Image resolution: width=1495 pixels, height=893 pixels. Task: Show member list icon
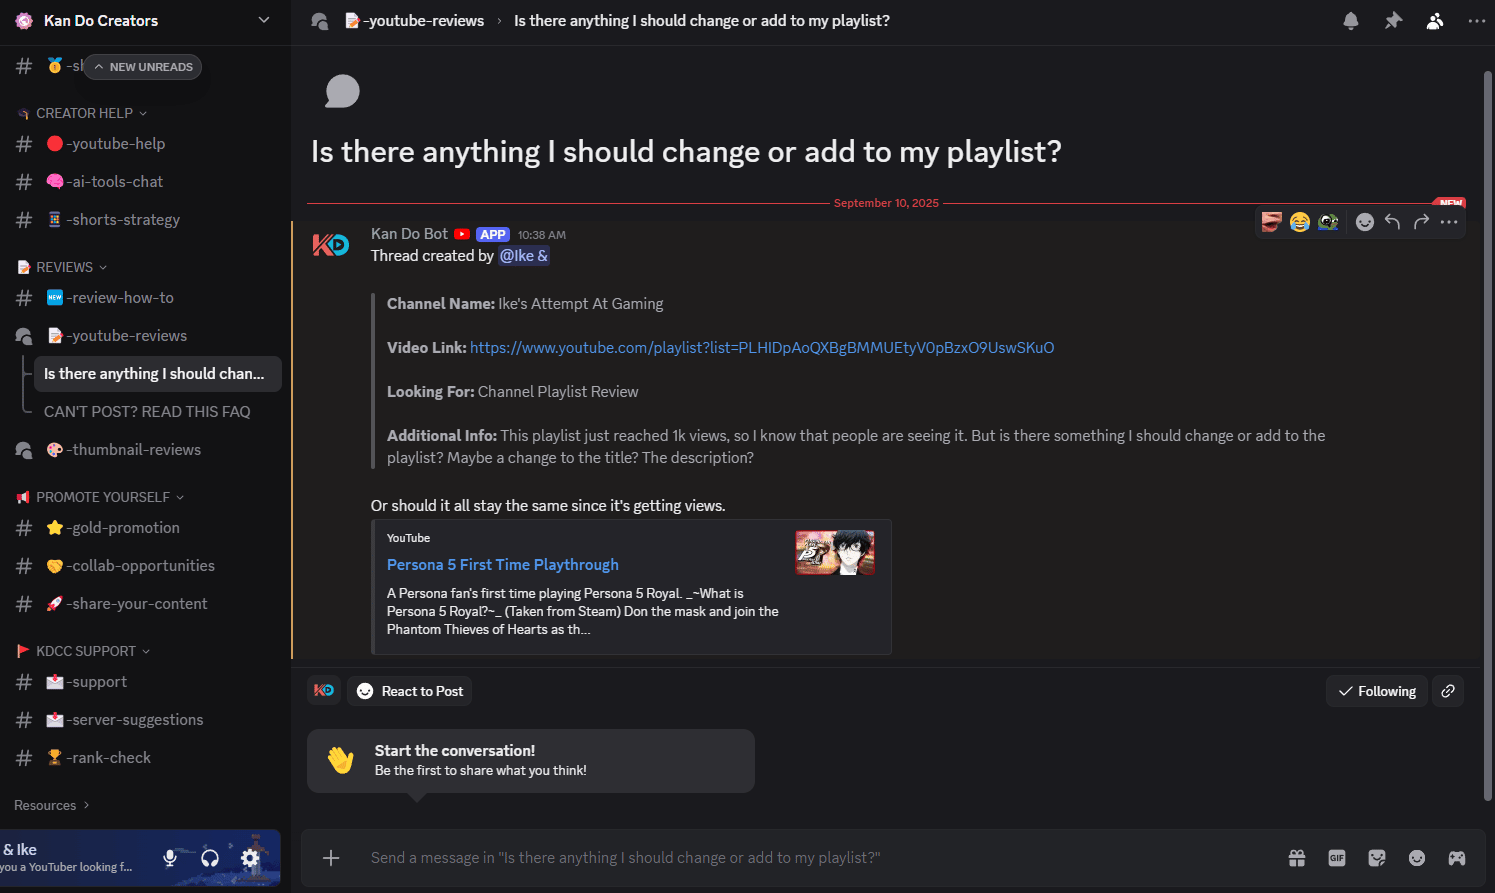[1435, 21]
